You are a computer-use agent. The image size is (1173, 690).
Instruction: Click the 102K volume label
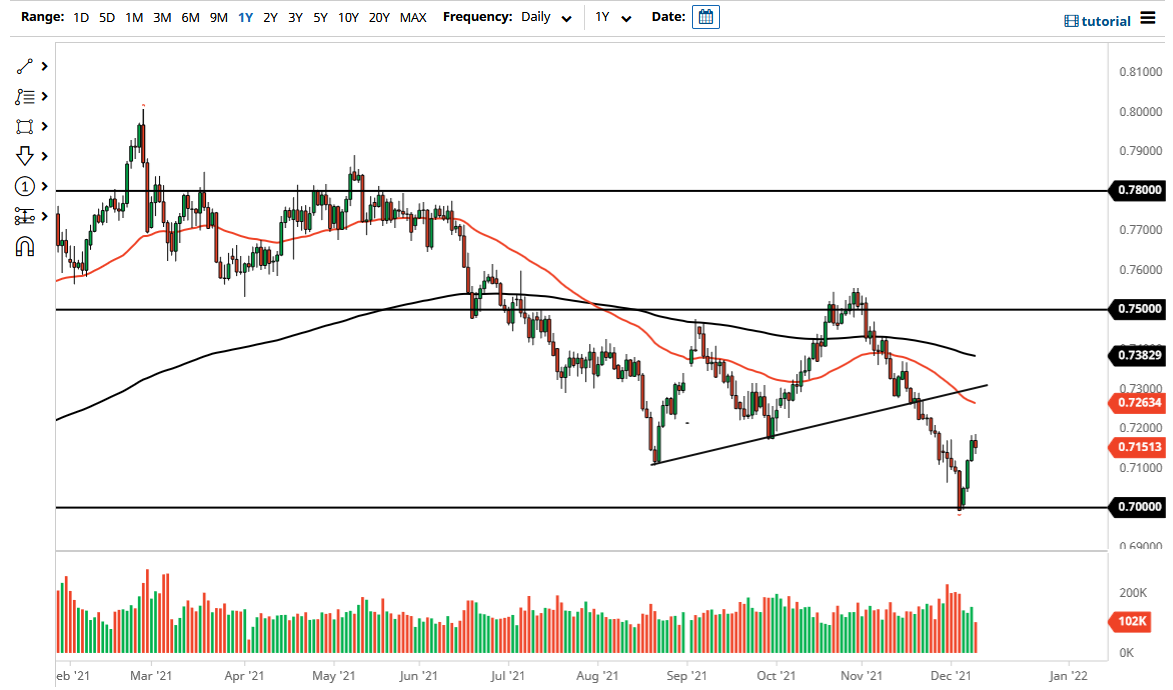(1129, 622)
